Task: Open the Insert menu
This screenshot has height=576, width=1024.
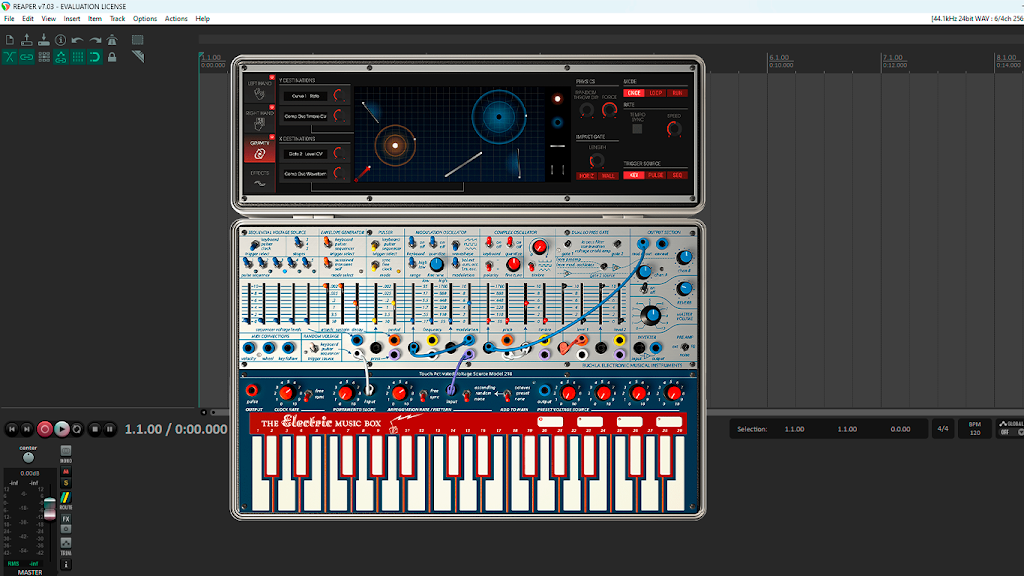Action: pos(72,19)
